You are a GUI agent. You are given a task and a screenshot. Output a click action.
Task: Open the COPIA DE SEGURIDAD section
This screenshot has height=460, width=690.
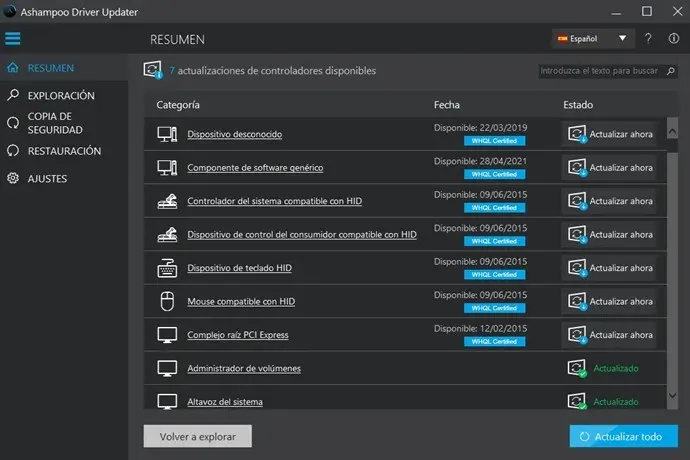point(64,123)
